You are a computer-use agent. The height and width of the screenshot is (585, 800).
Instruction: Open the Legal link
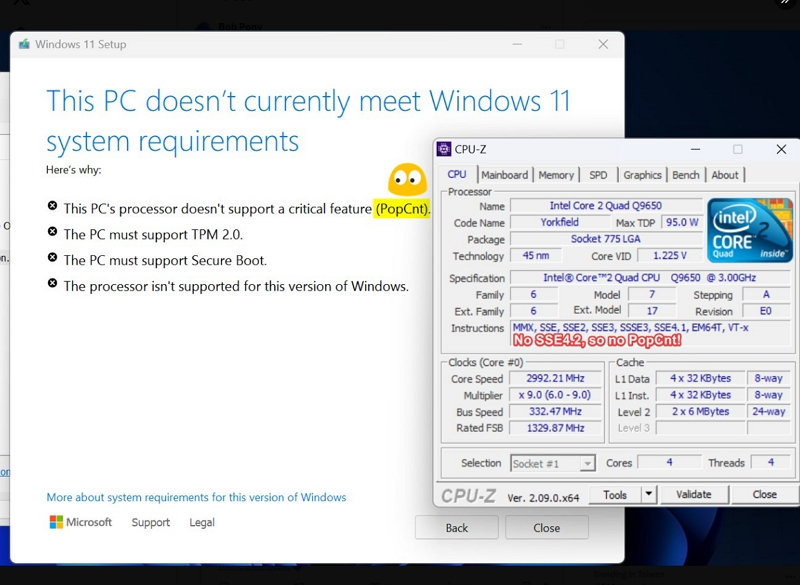pyautogui.click(x=202, y=522)
